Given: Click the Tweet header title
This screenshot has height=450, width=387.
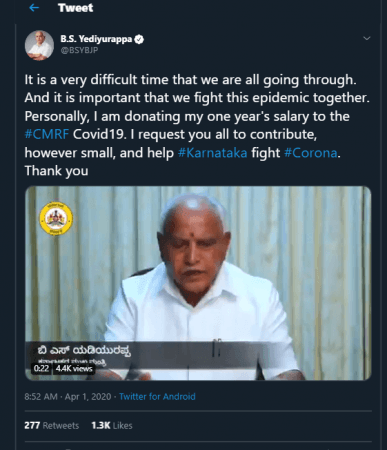Looking at the screenshot, I should (x=75, y=8).
